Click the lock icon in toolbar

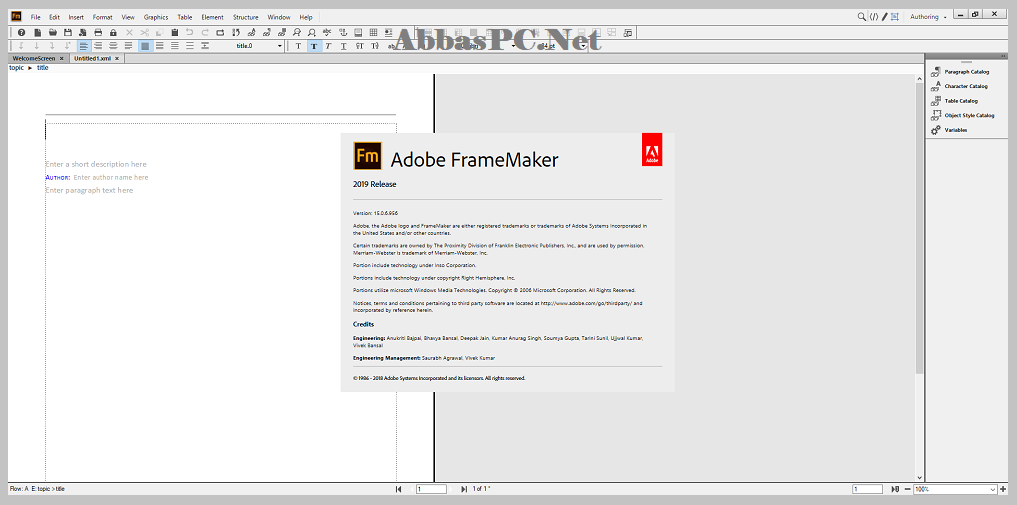click(x=113, y=32)
